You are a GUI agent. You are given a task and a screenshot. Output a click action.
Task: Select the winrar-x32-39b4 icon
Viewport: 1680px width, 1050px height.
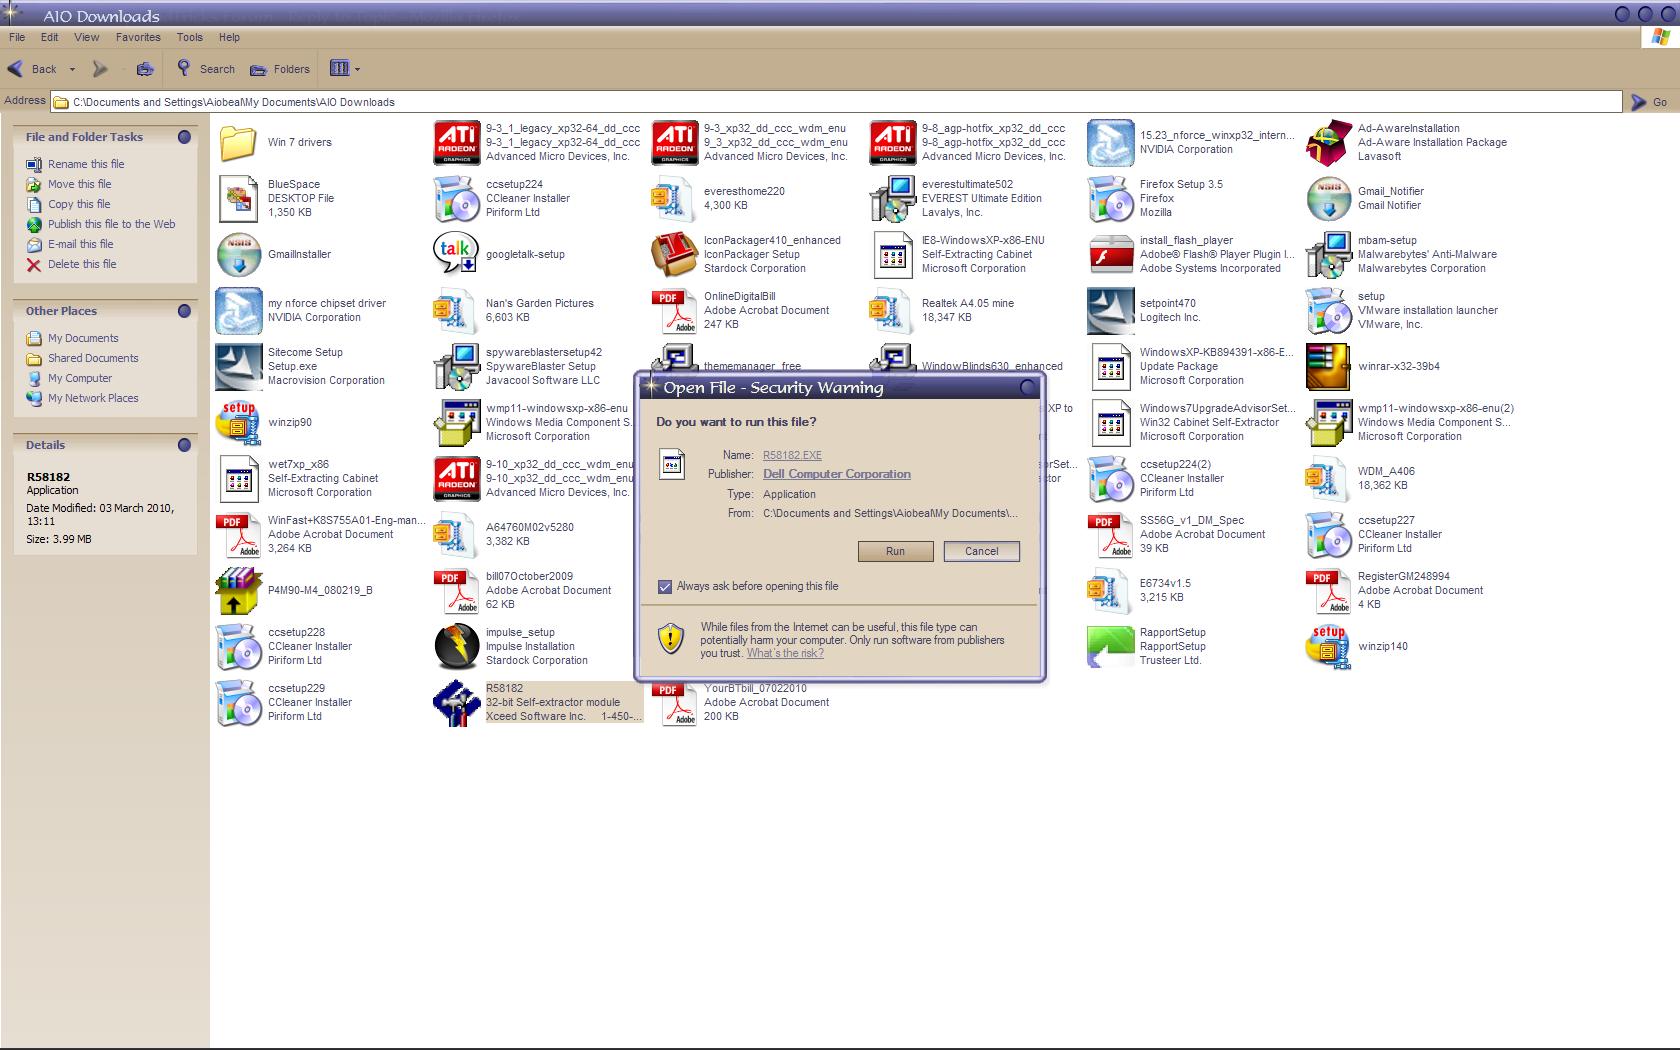[x=1328, y=366]
